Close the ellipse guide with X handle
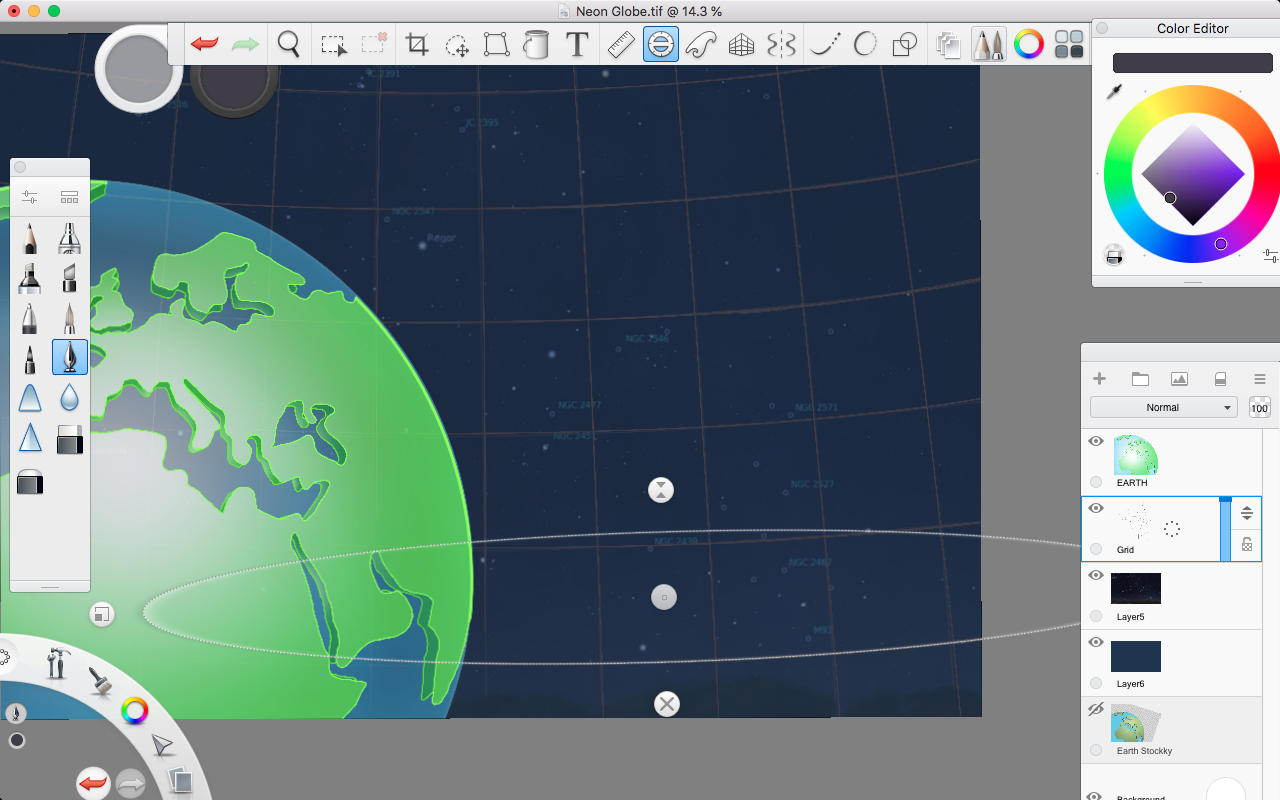This screenshot has height=800, width=1280. point(666,704)
